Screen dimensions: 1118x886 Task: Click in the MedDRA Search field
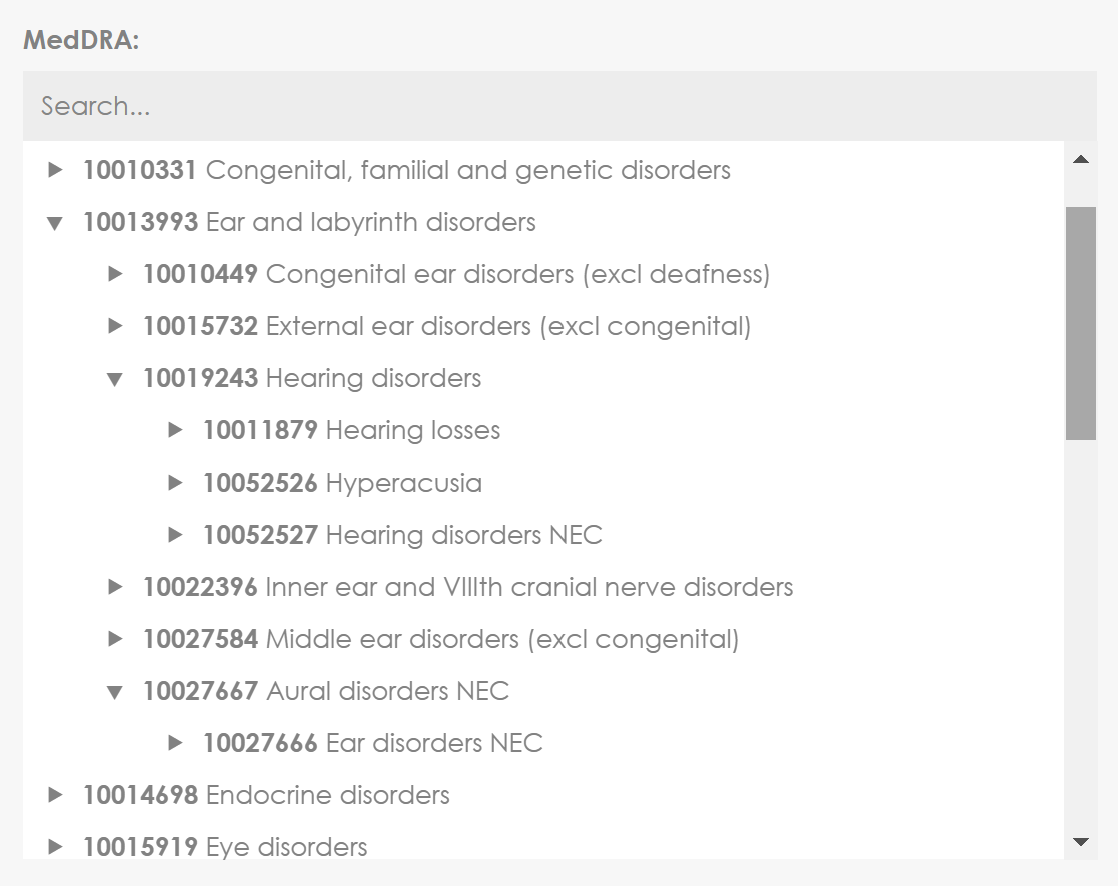pyautogui.click(x=560, y=105)
